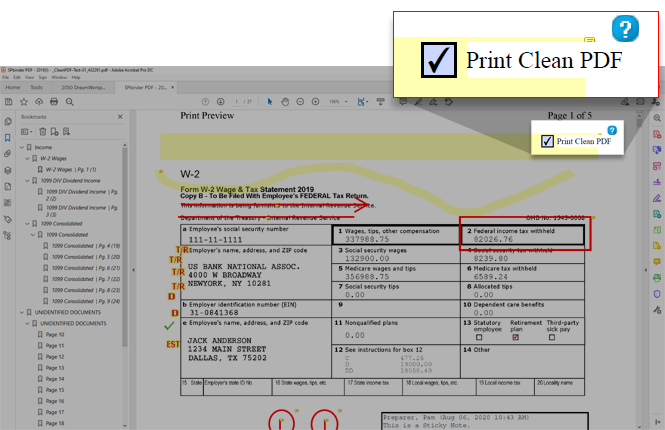This screenshot has height=430, width=665.
Task: Close the SPbinder PDF document tab
Action: tap(173, 87)
